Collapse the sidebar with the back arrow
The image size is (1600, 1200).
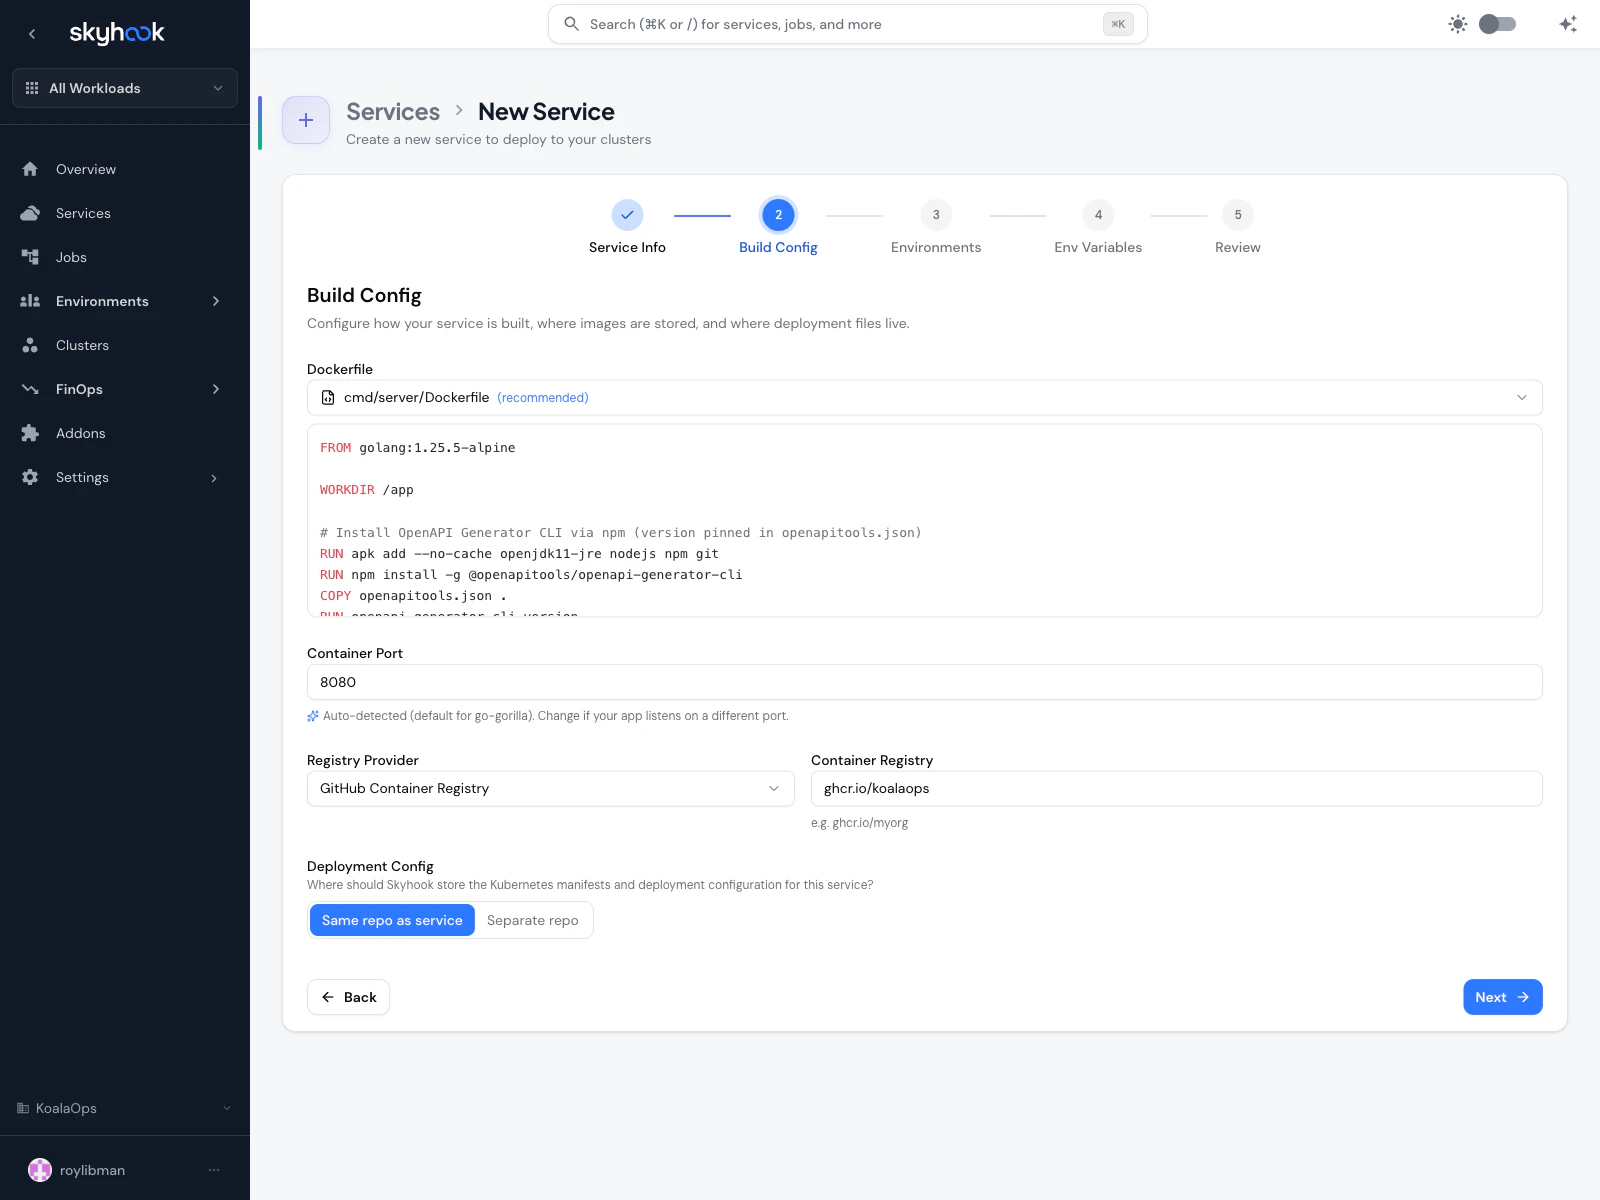coord(32,33)
